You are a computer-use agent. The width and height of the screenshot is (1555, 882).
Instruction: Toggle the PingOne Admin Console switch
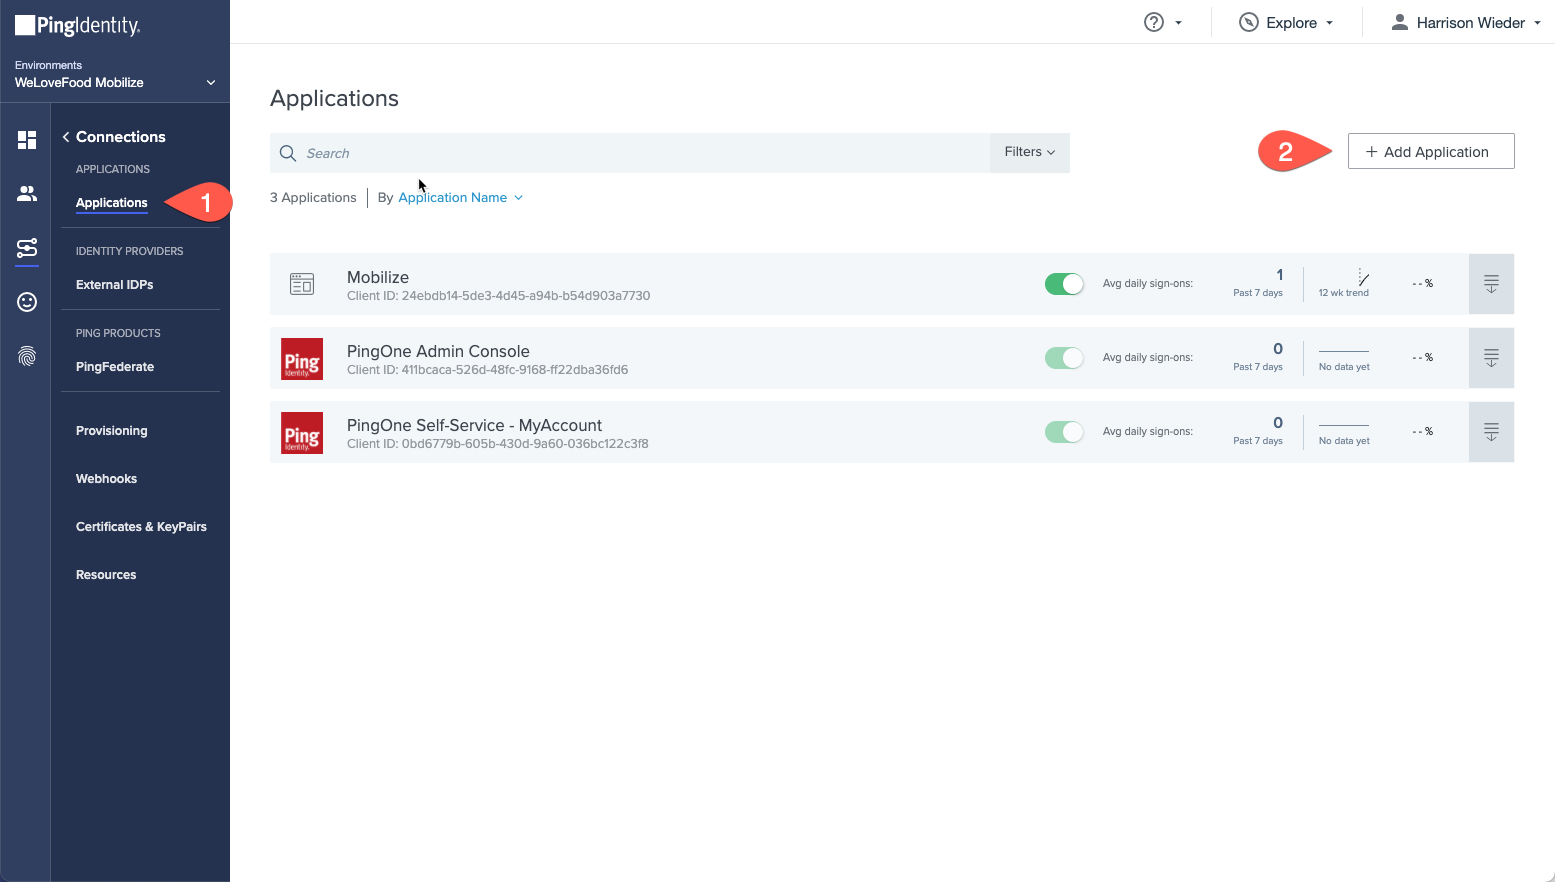point(1064,358)
